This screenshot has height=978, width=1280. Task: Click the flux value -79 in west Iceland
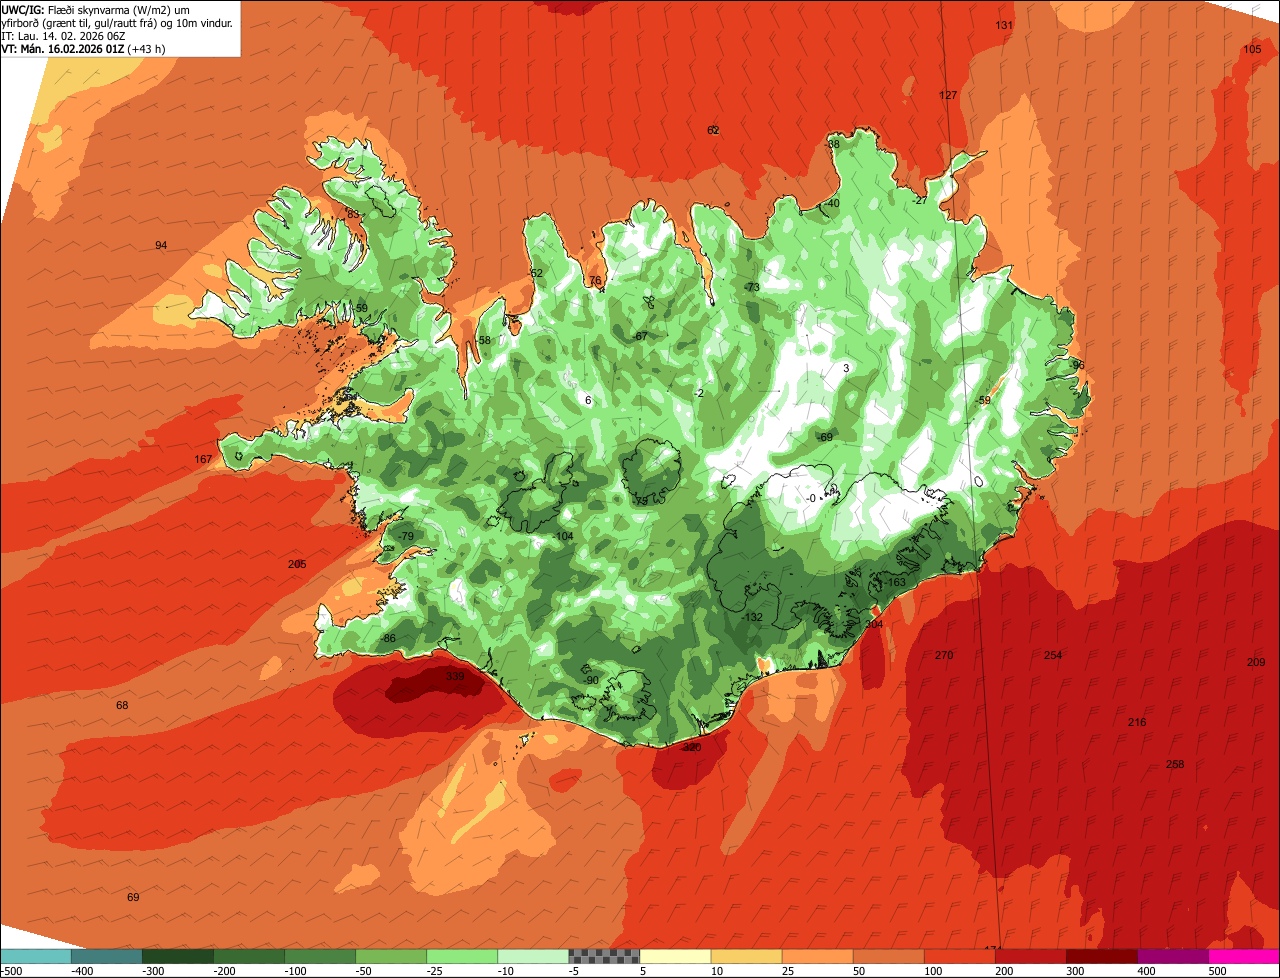pyautogui.click(x=405, y=537)
